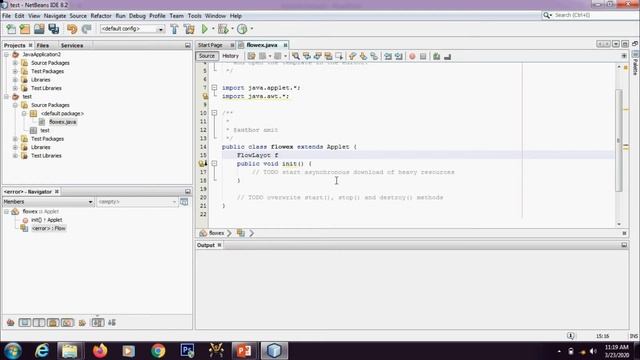Click the Redo arrow icon
Viewport: 640px width, 360px height.
pyautogui.click(x=86, y=29)
